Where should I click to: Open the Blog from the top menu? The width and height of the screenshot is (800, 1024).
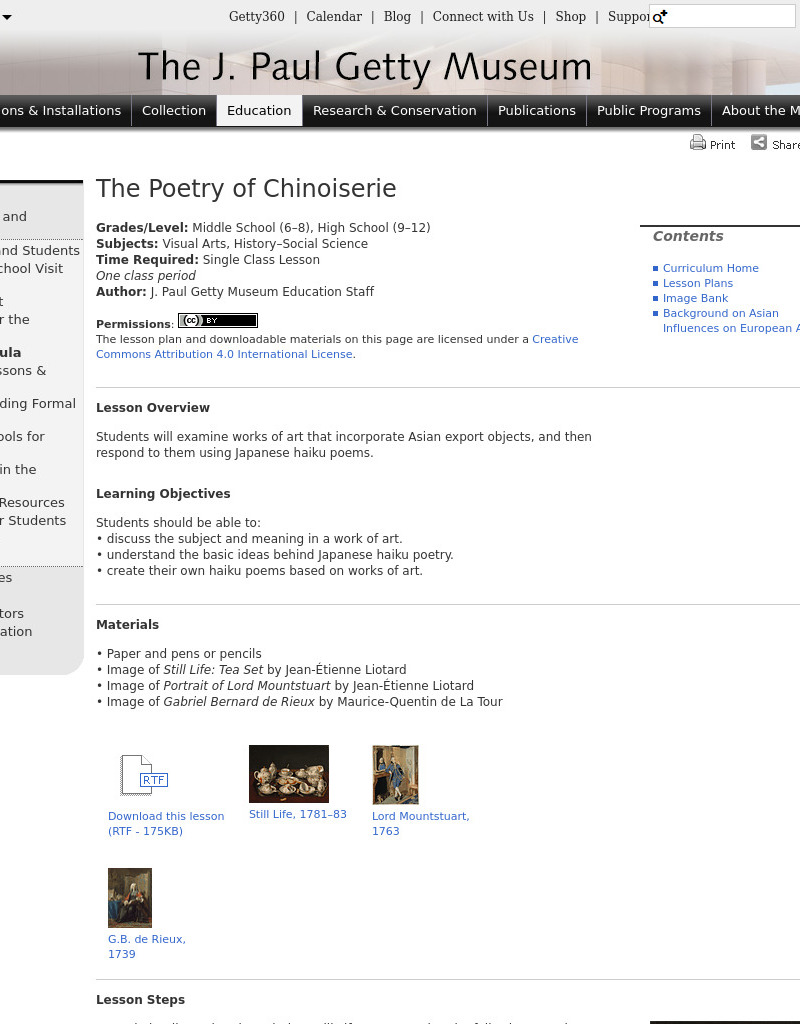[397, 17]
